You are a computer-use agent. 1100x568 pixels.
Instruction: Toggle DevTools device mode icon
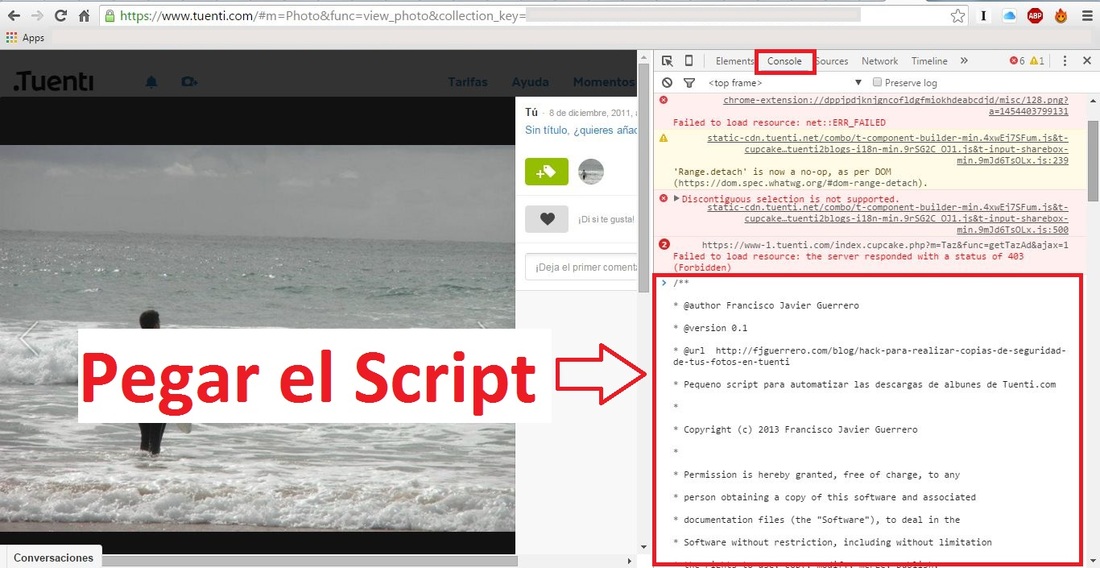[689, 61]
